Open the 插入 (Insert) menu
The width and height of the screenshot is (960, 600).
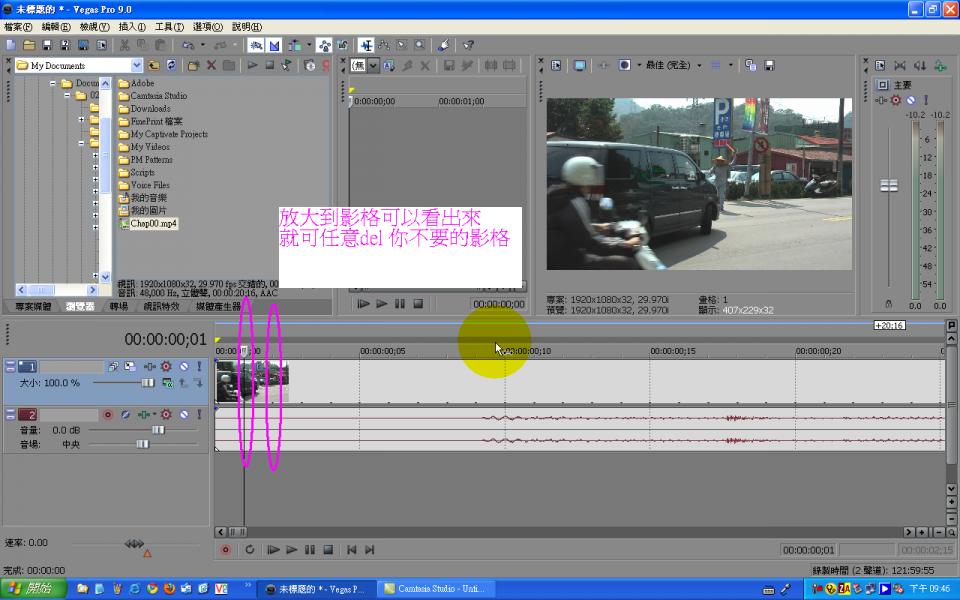coord(131,27)
